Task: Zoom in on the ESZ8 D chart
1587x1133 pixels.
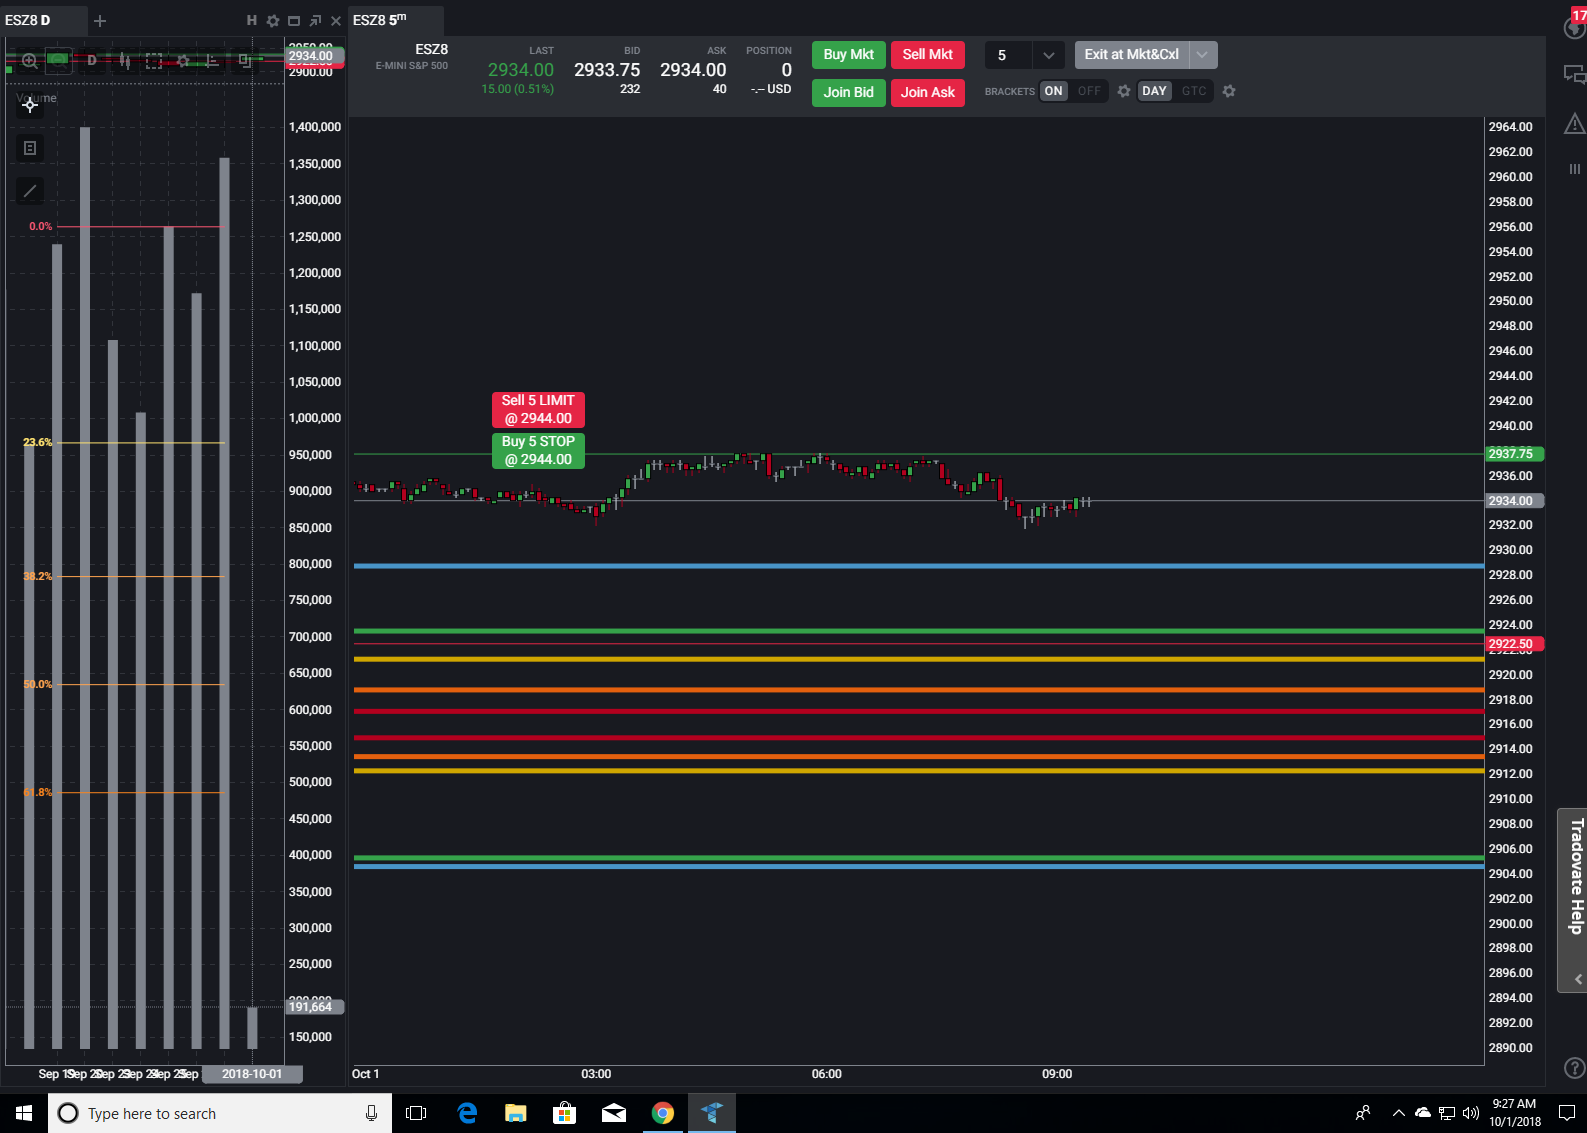Action: pos(30,61)
